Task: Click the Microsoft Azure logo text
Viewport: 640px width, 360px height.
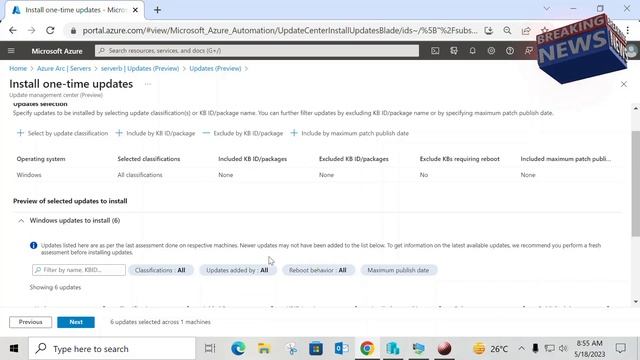Action: 57,51
